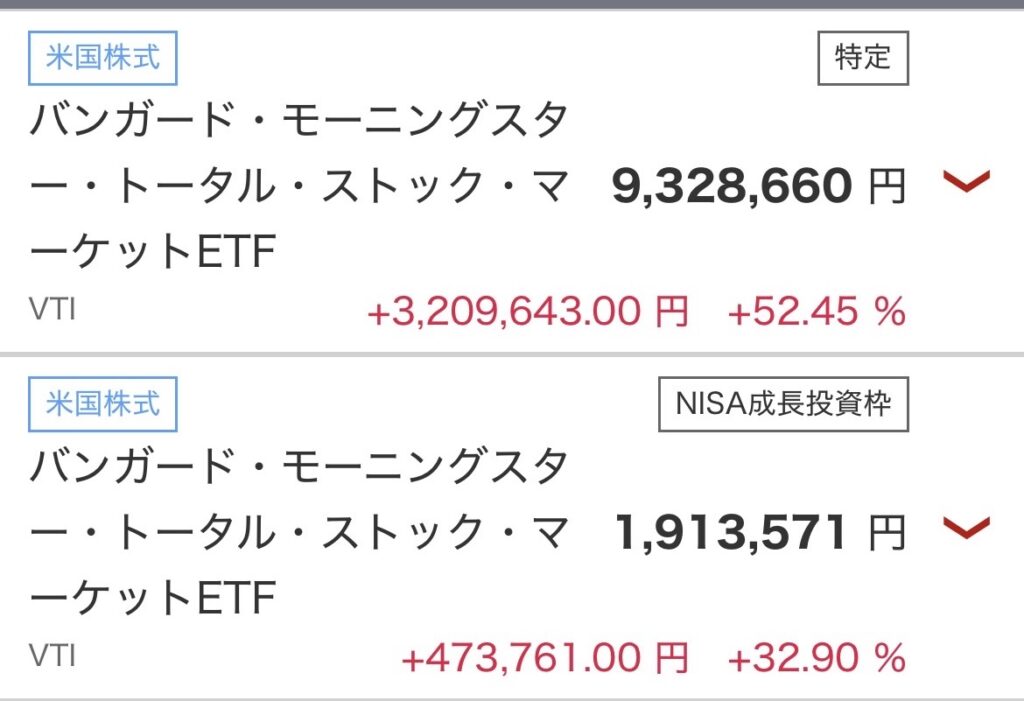The height and width of the screenshot is (701, 1024).
Task: Tap ーケットETF text in NISA holding
Action: pyautogui.click(x=153, y=597)
